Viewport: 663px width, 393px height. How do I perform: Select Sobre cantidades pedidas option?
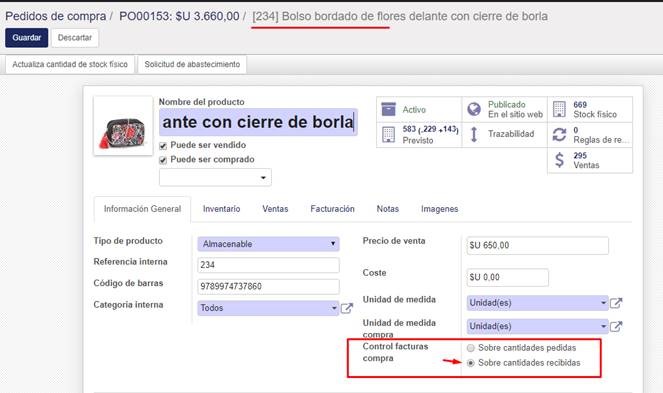[471, 348]
